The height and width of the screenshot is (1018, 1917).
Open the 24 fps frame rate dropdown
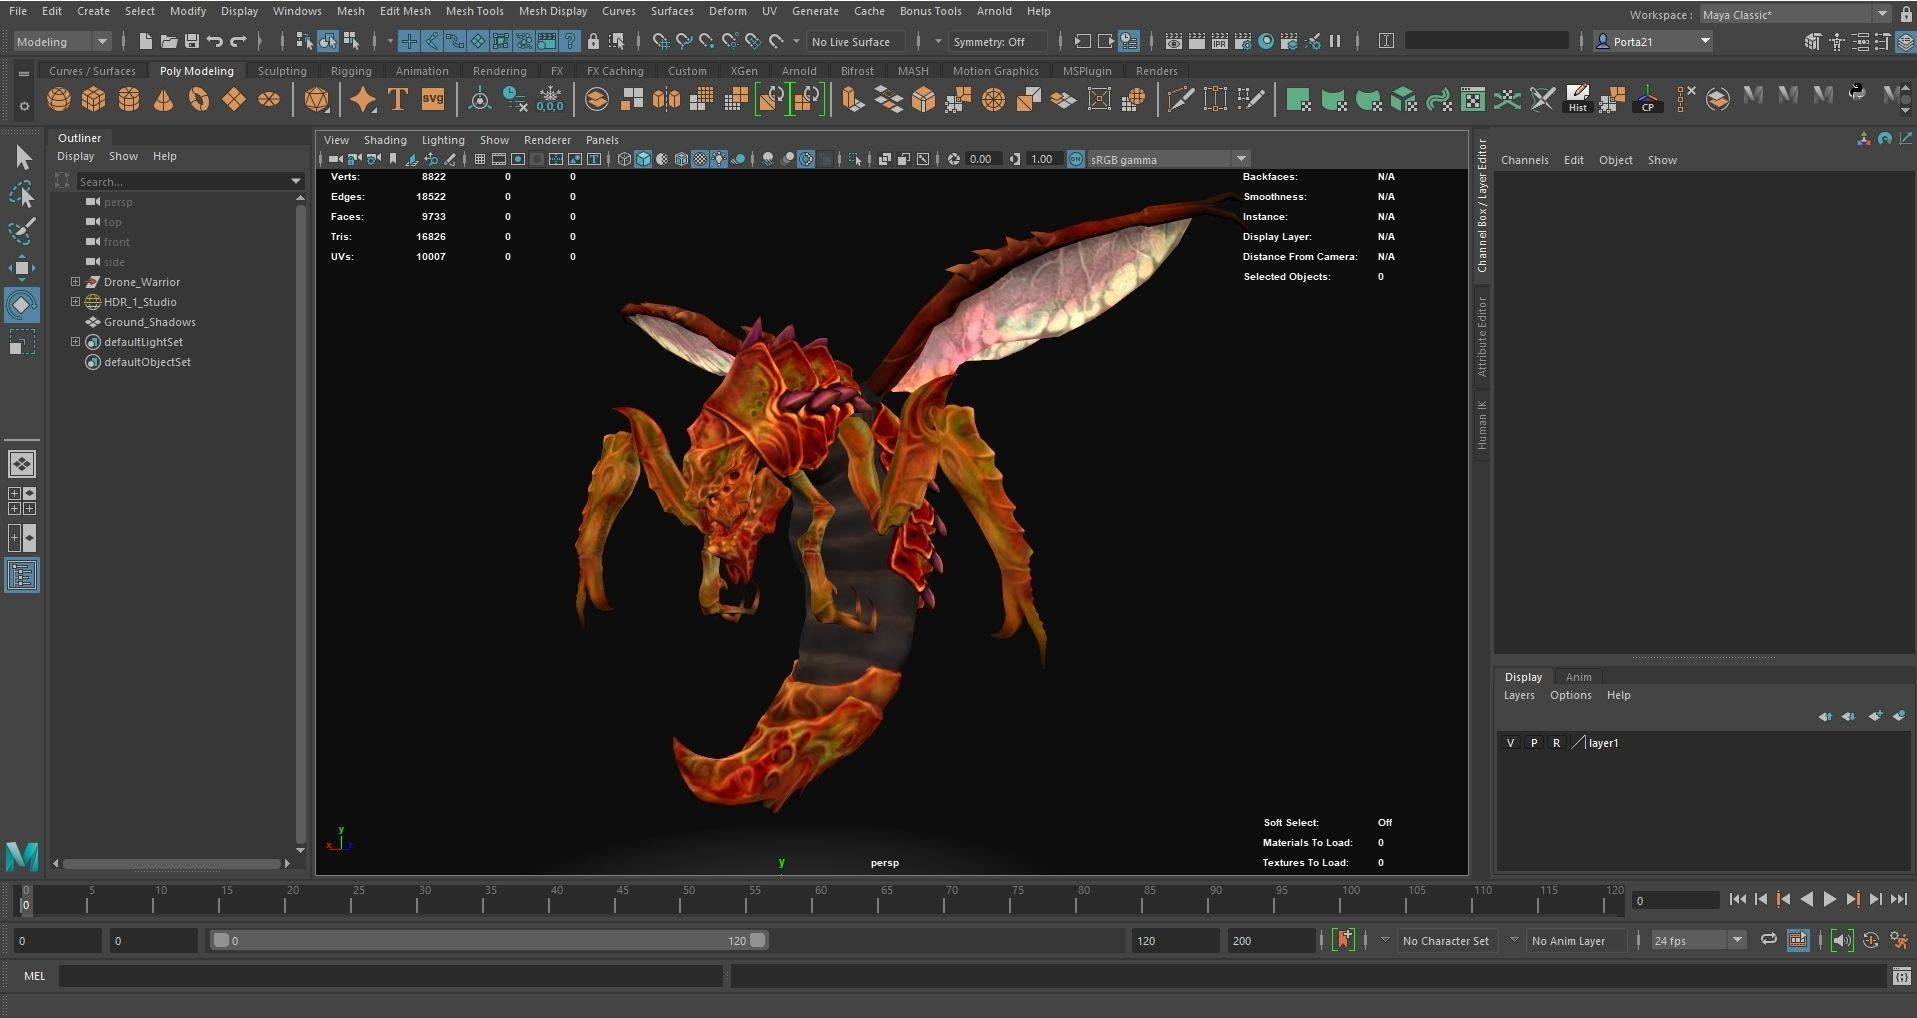pyautogui.click(x=1698, y=941)
